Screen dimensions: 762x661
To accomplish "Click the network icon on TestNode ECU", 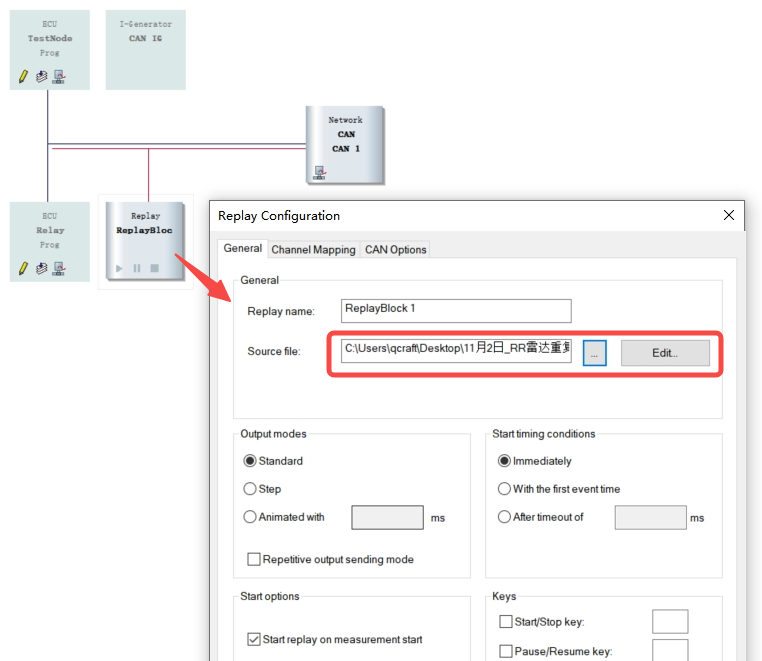I will click(59, 76).
